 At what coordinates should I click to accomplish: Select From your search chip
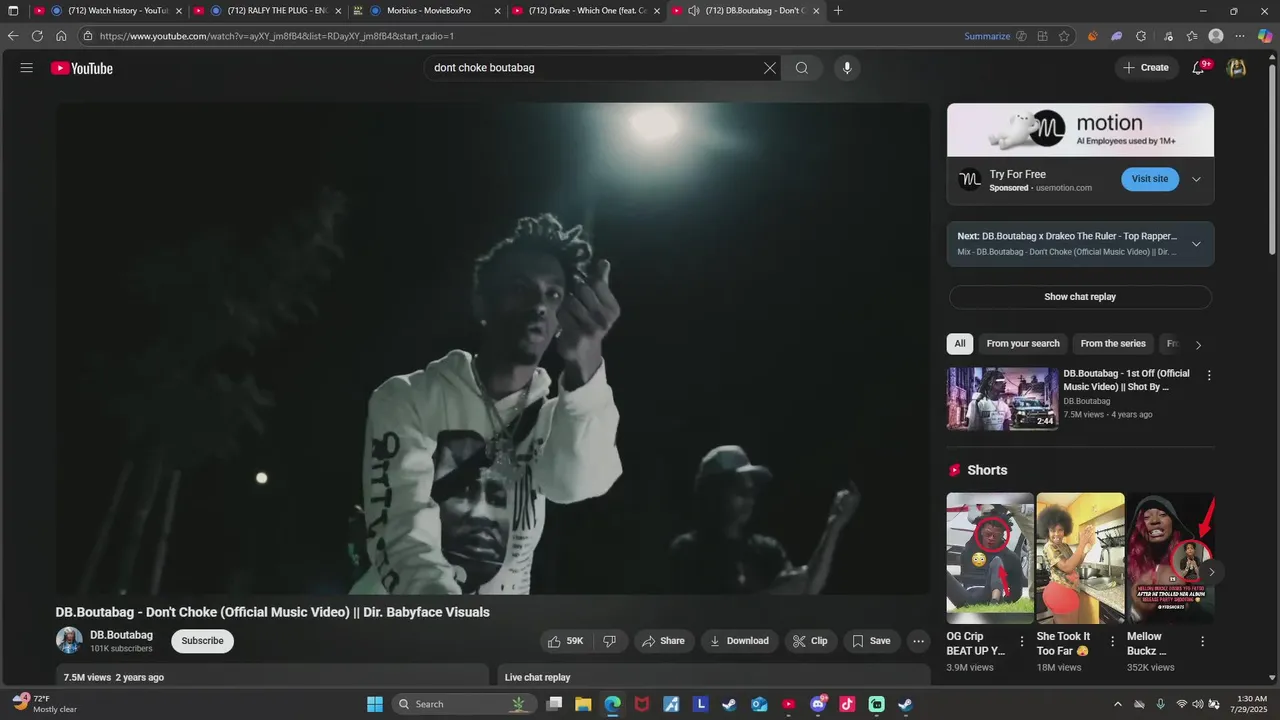coord(1023,344)
